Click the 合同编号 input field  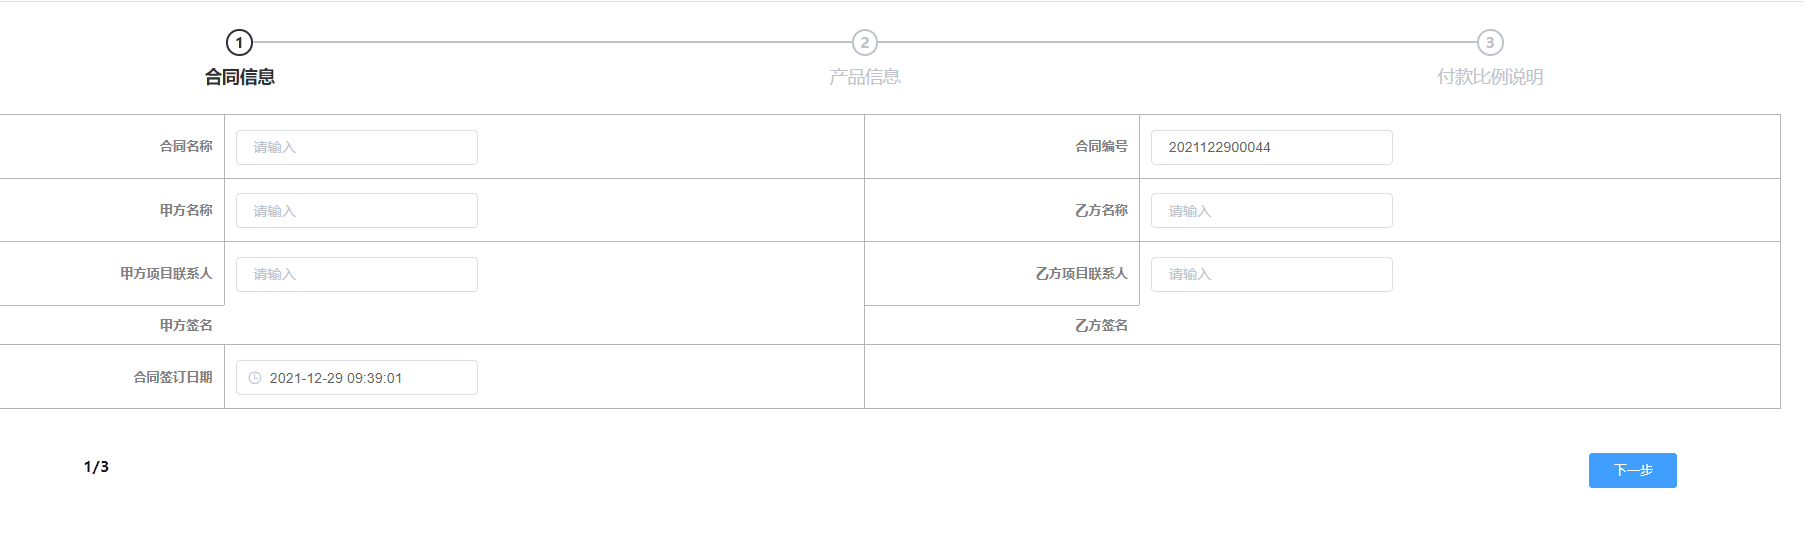point(1271,147)
